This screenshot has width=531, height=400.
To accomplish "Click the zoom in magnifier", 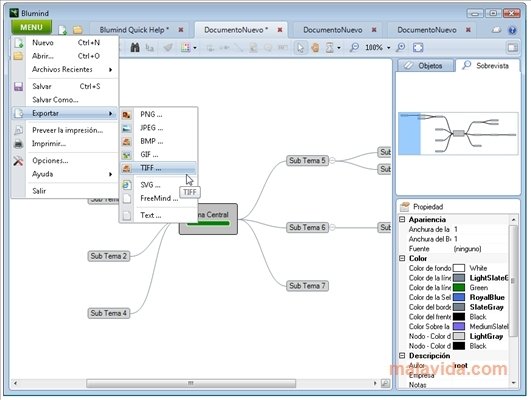I will [x=401, y=47].
